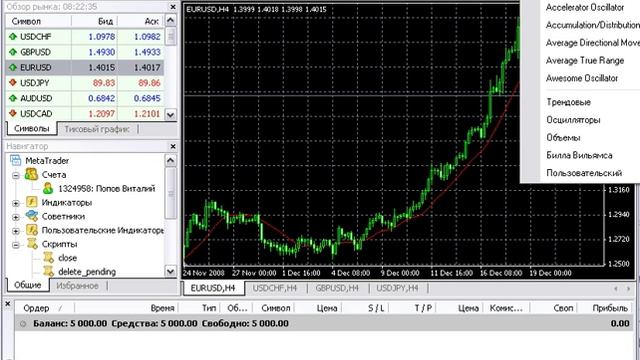Click the Market Watch scroll up arrow
Screen dimensions: 640x360
pos(171,20)
